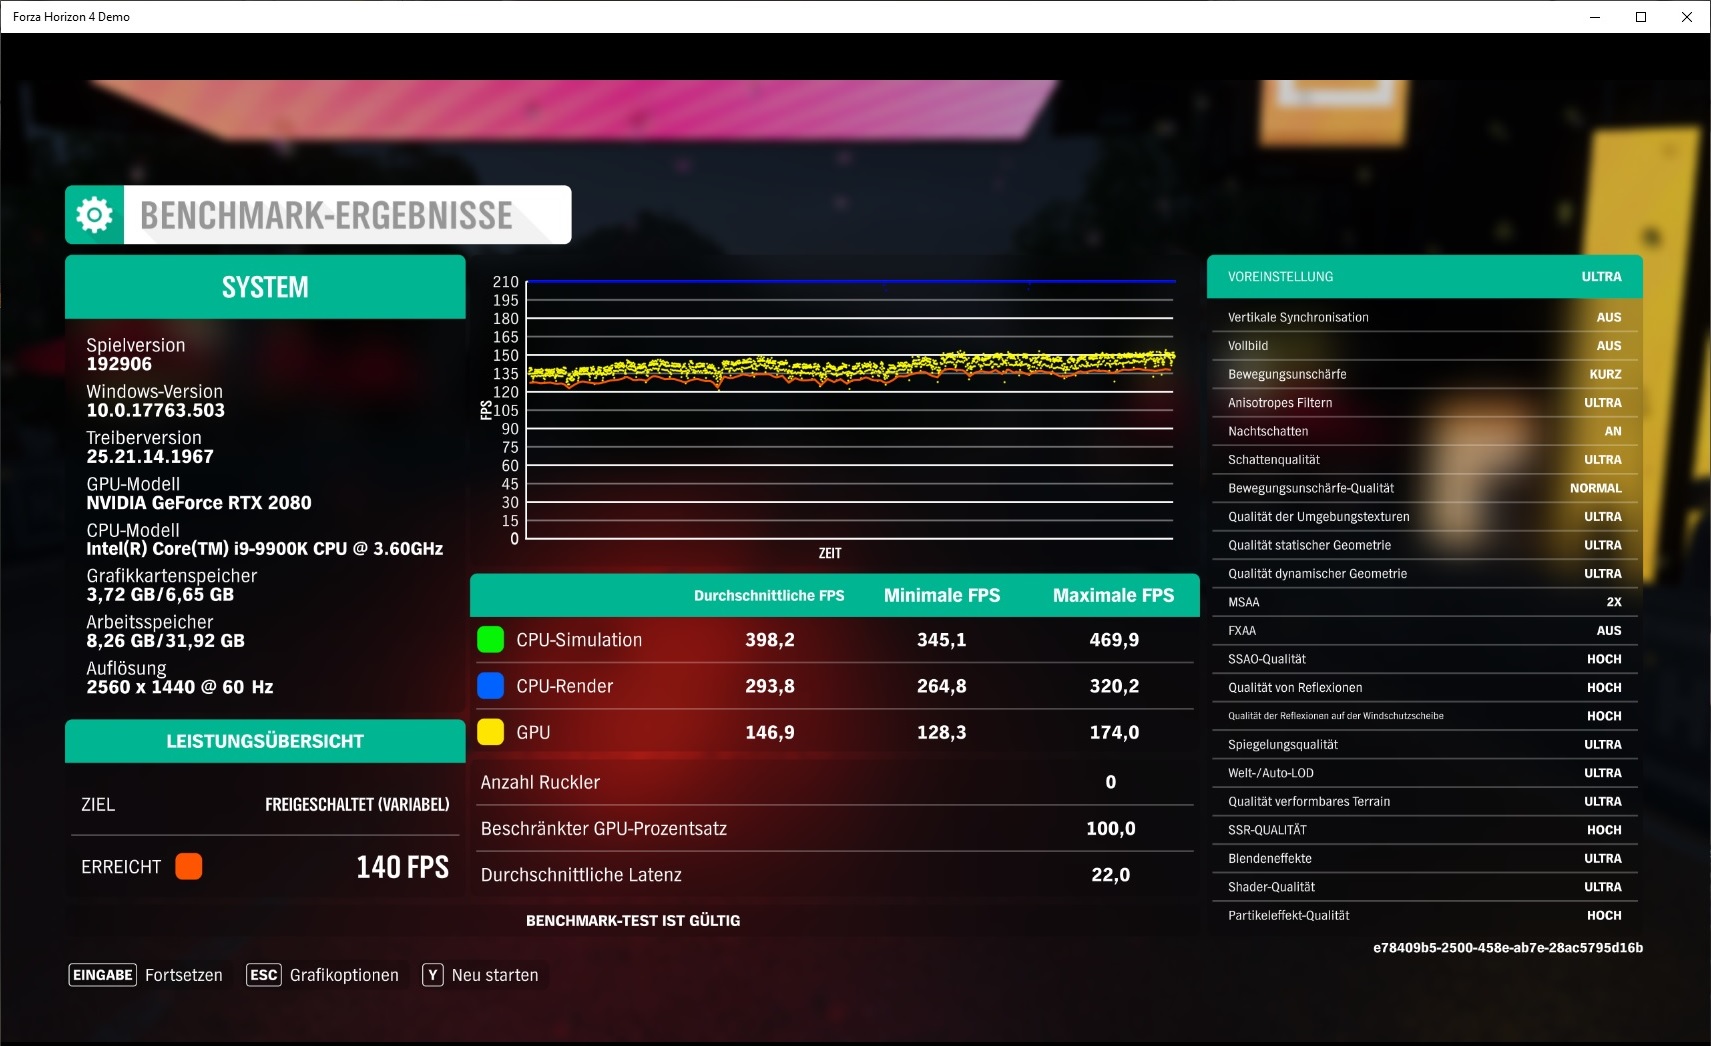
Task: Click the GPU average value 146,9
Action: point(770,732)
